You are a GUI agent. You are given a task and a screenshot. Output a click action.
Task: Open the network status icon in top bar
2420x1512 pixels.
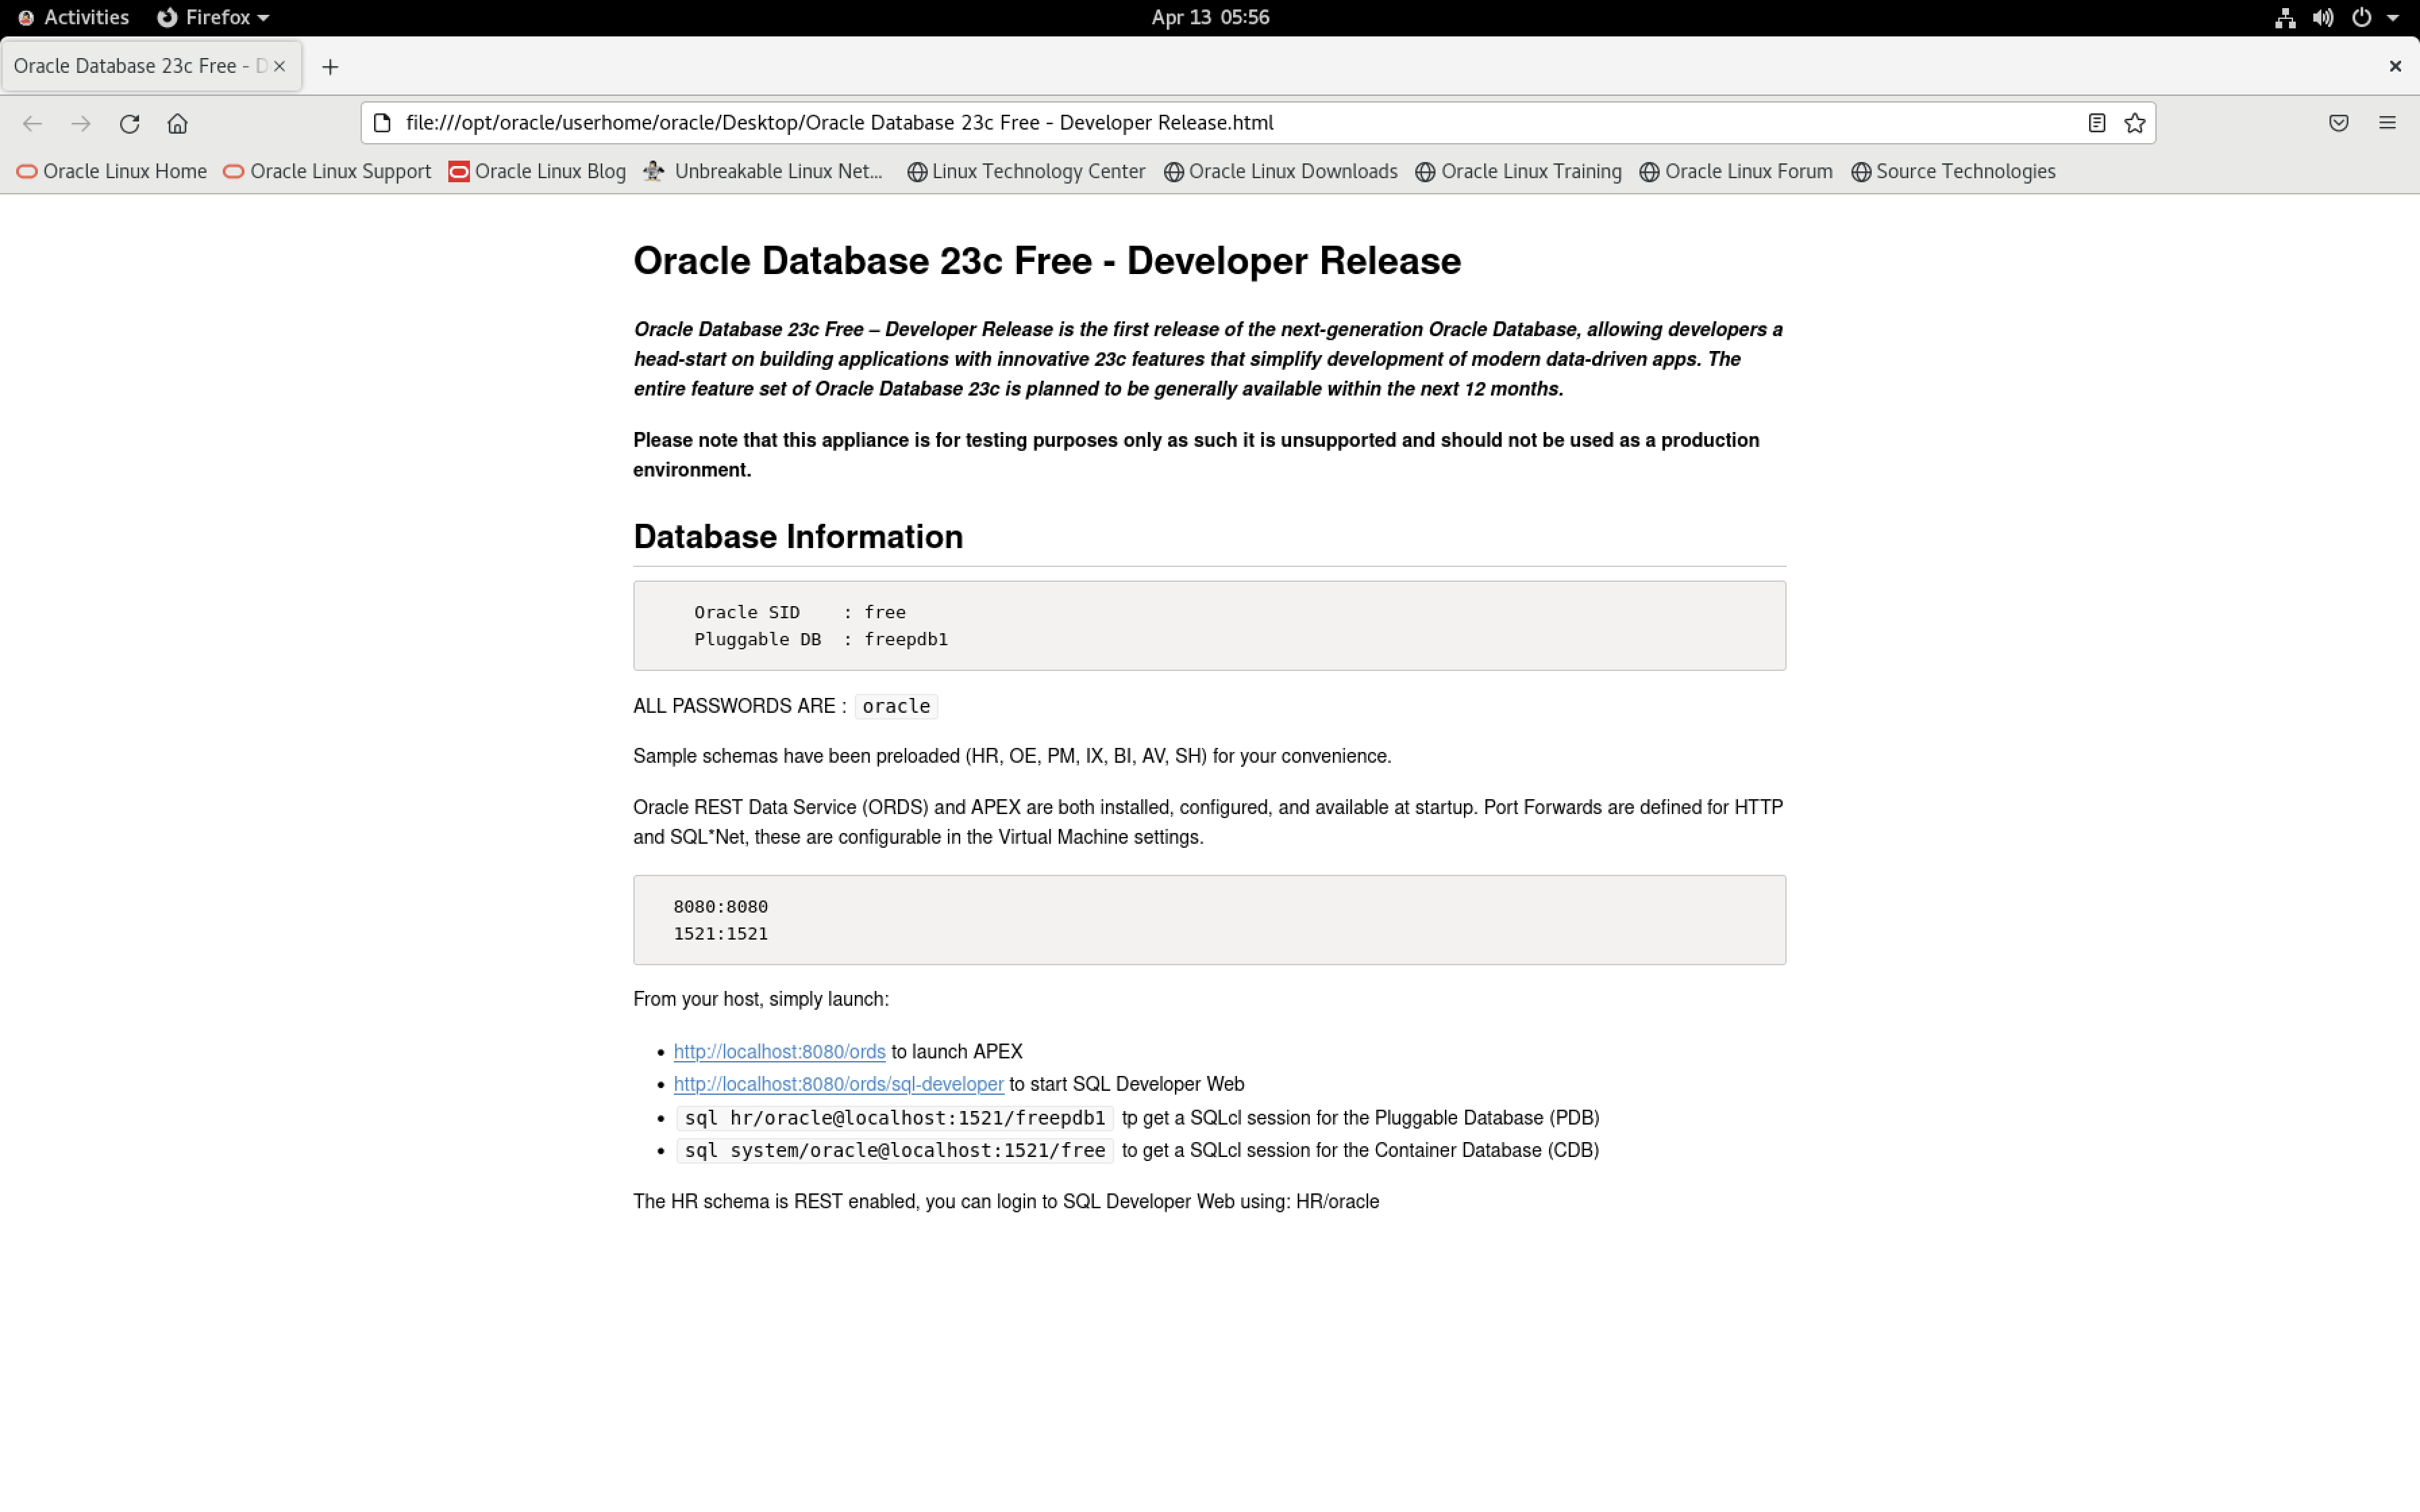click(x=2285, y=17)
